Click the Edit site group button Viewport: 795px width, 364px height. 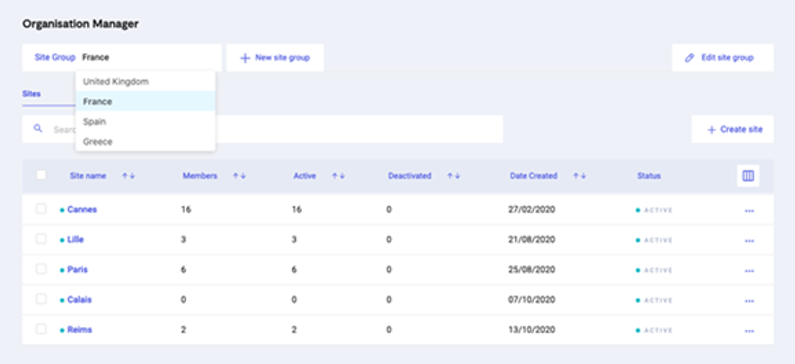(x=722, y=58)
